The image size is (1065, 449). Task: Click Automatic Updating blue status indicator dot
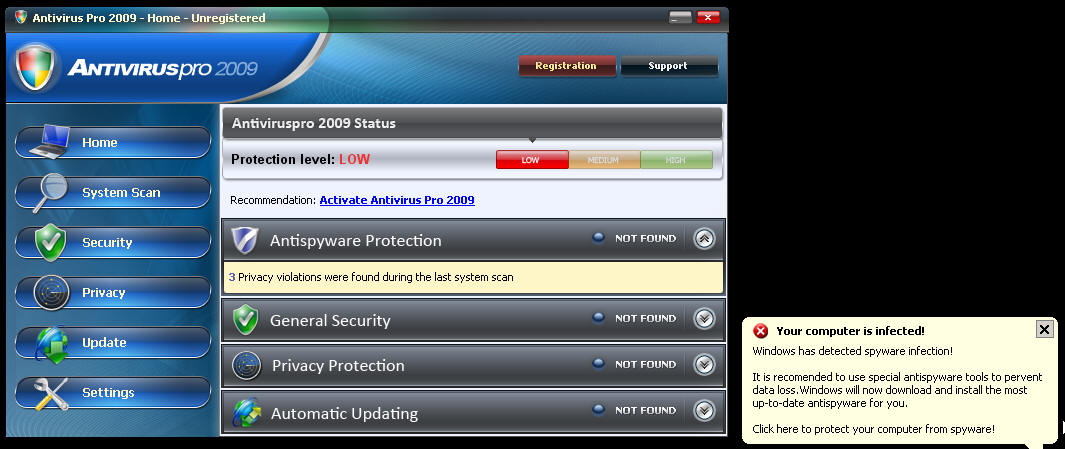pos(598,410)
